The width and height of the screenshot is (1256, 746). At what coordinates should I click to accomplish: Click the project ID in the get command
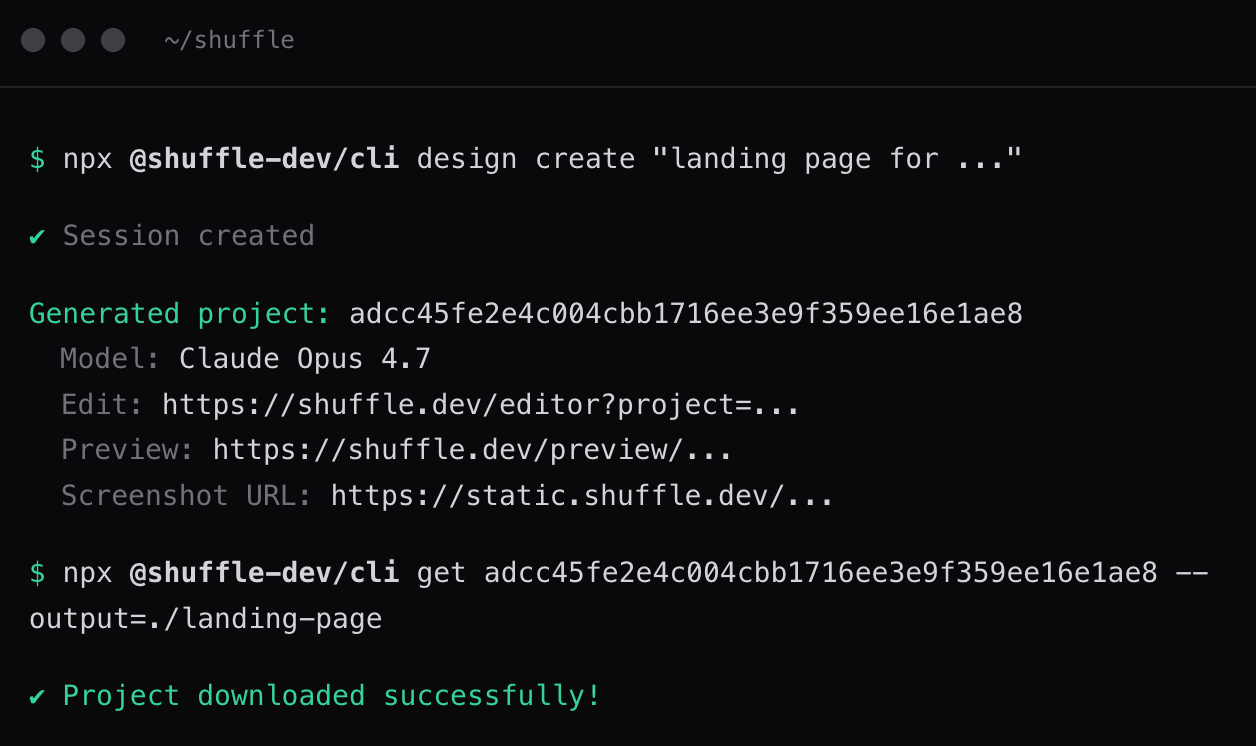[821, 573]
